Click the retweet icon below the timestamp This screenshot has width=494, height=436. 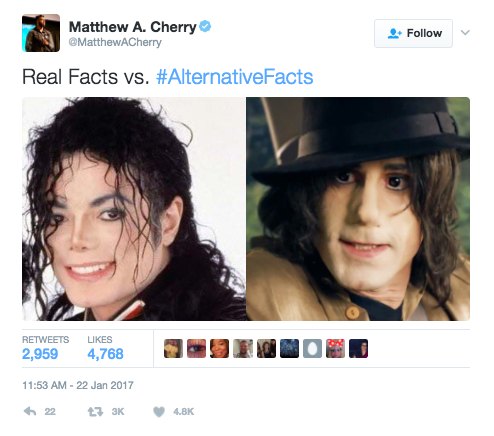click(x=95, y=412)
